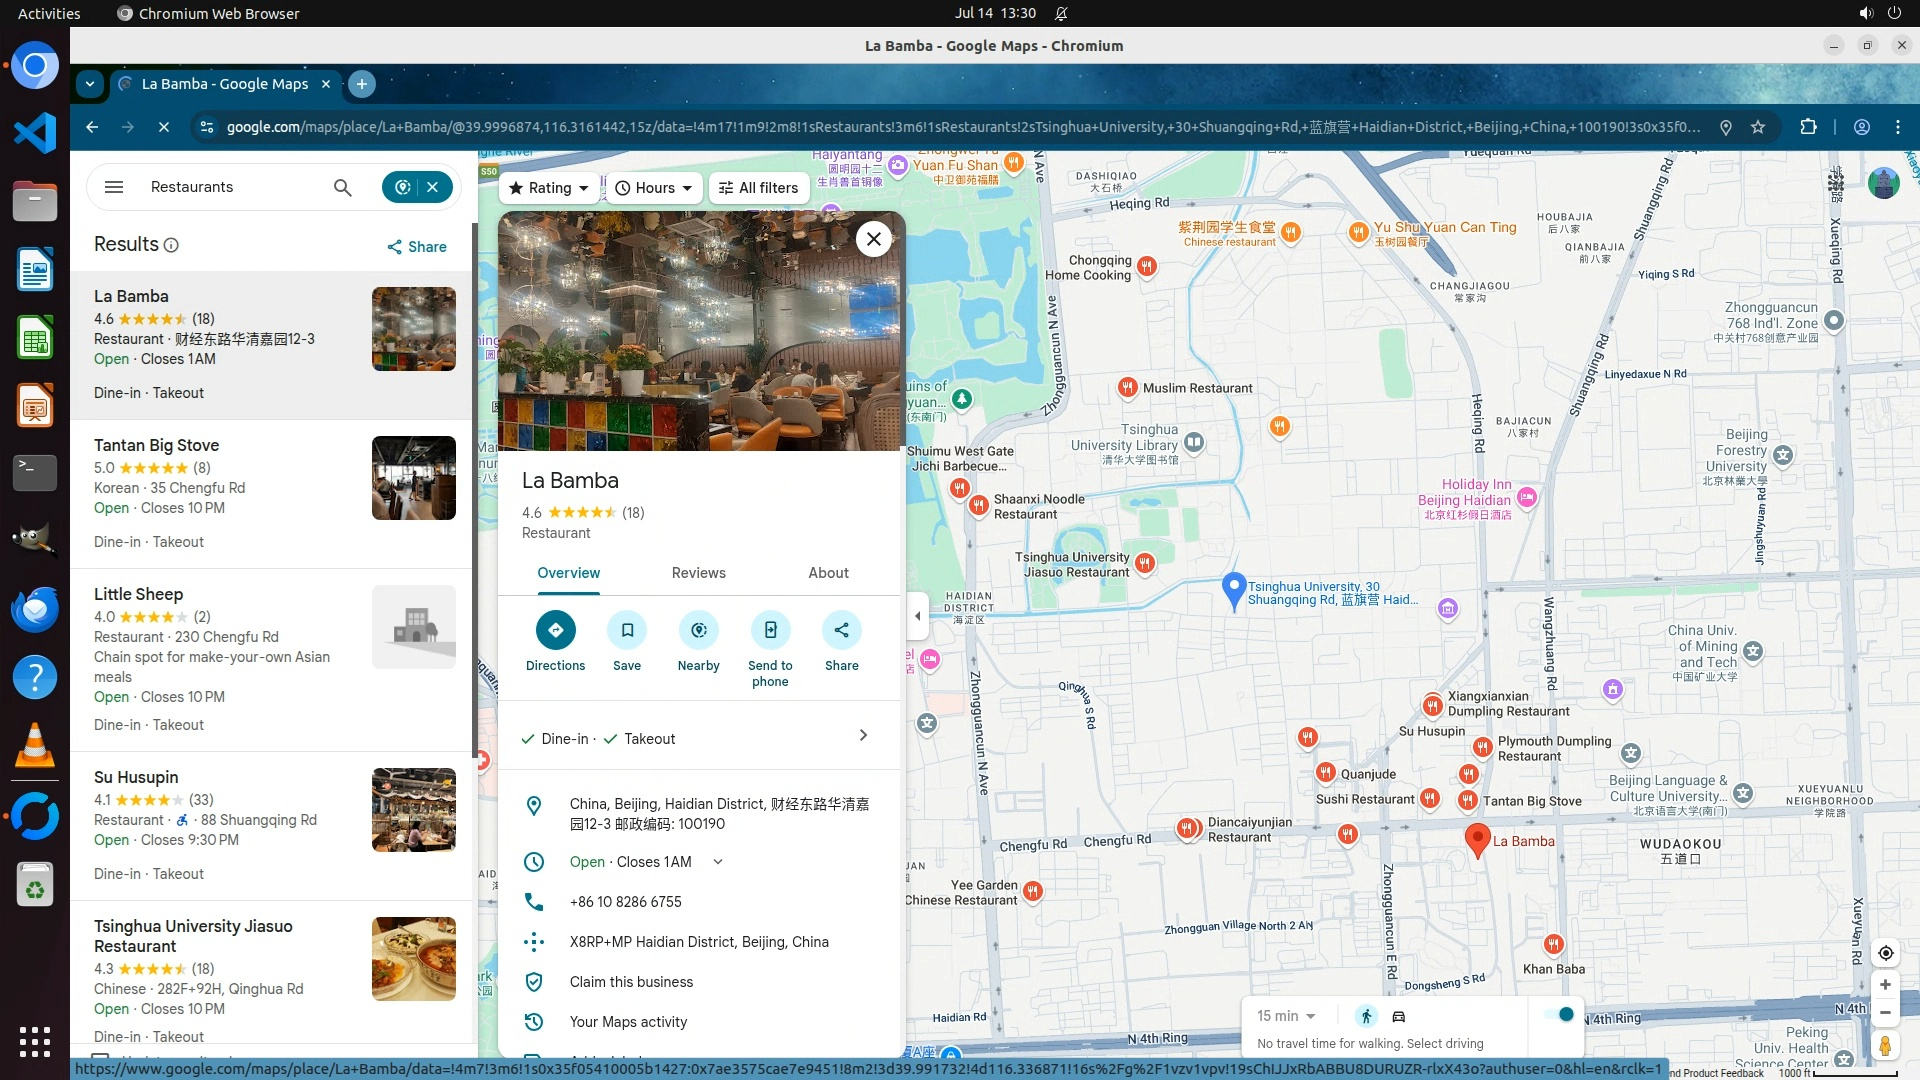The image size is (1920, 1080).
Task: Click the magnifier search icon
Action: point(342,187)
